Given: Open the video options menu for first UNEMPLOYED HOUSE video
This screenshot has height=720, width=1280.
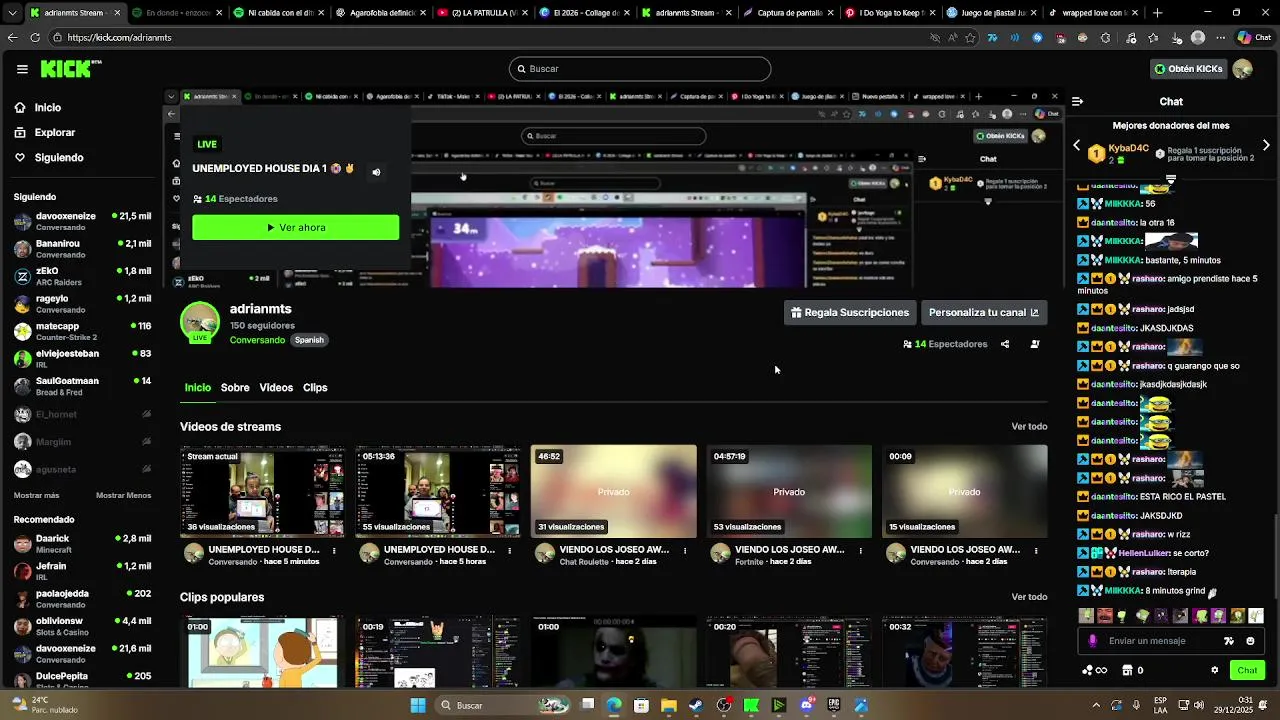Looking at the screenshot, I should 334,550.
